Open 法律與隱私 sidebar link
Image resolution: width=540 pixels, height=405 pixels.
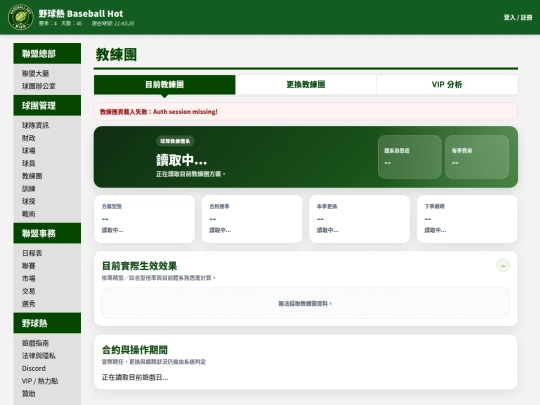point(39,356)
